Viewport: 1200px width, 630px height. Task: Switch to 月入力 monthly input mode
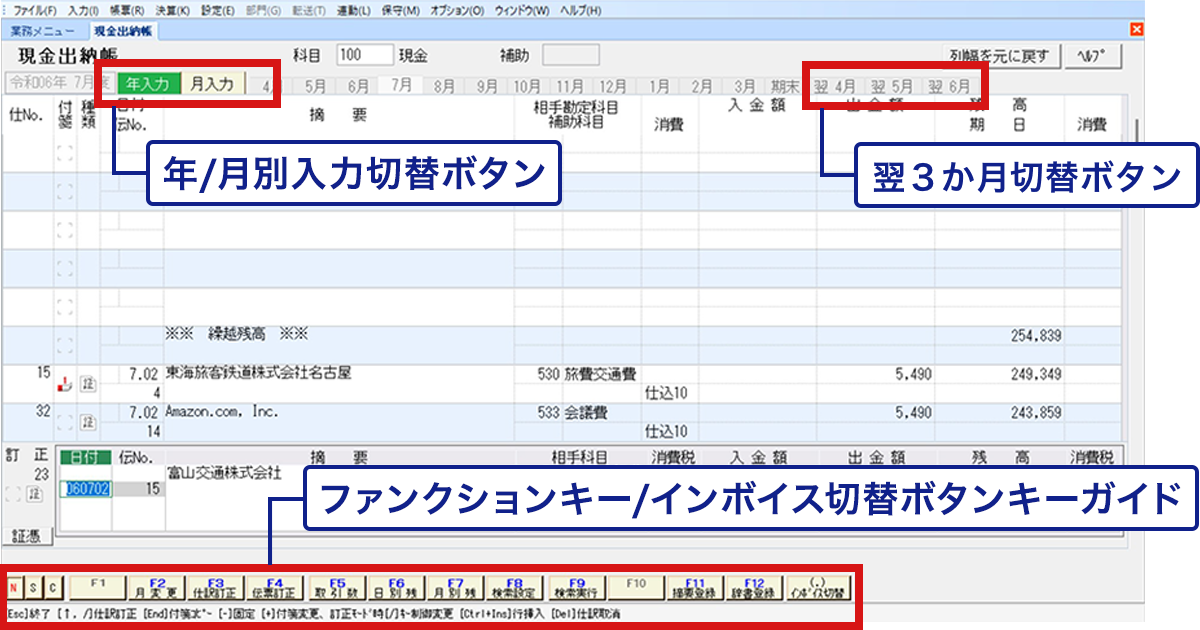coord(211,84)
